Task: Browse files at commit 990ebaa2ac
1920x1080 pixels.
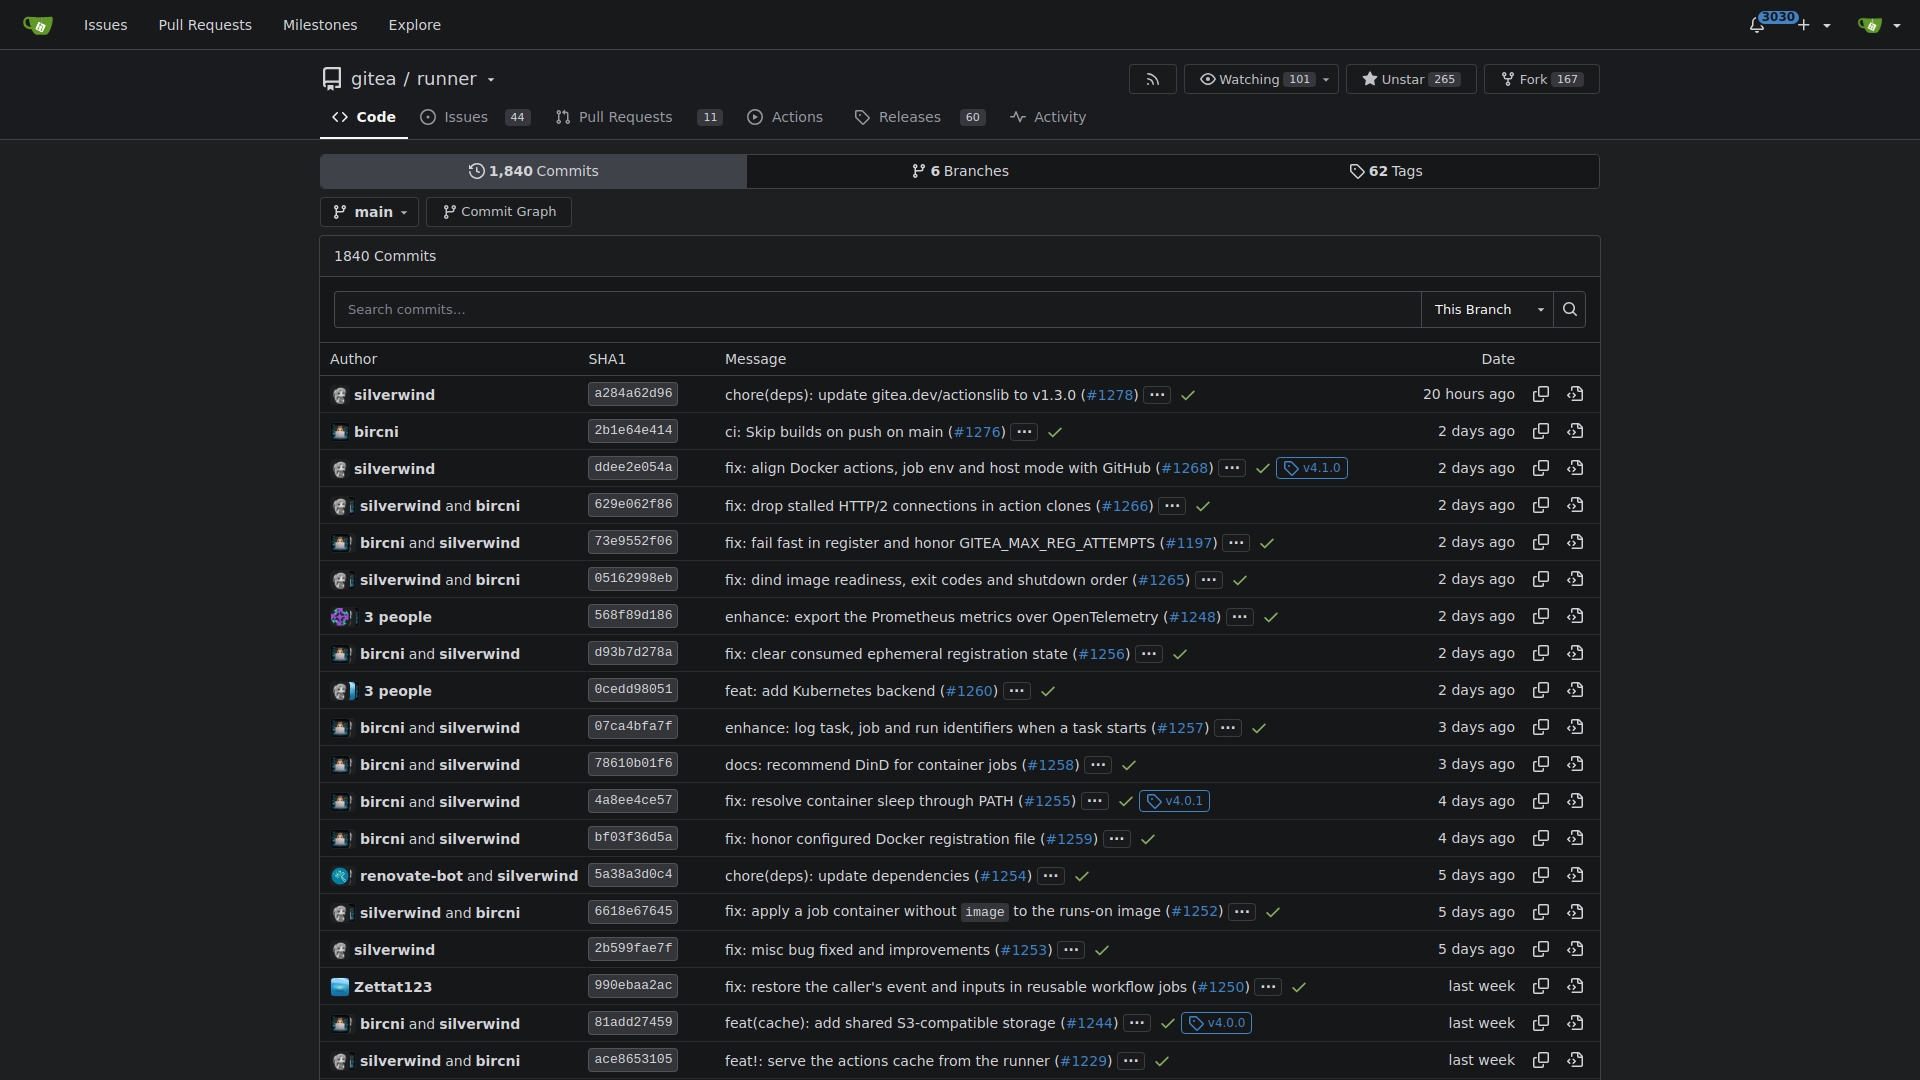Action: (x=1576, y=986)
